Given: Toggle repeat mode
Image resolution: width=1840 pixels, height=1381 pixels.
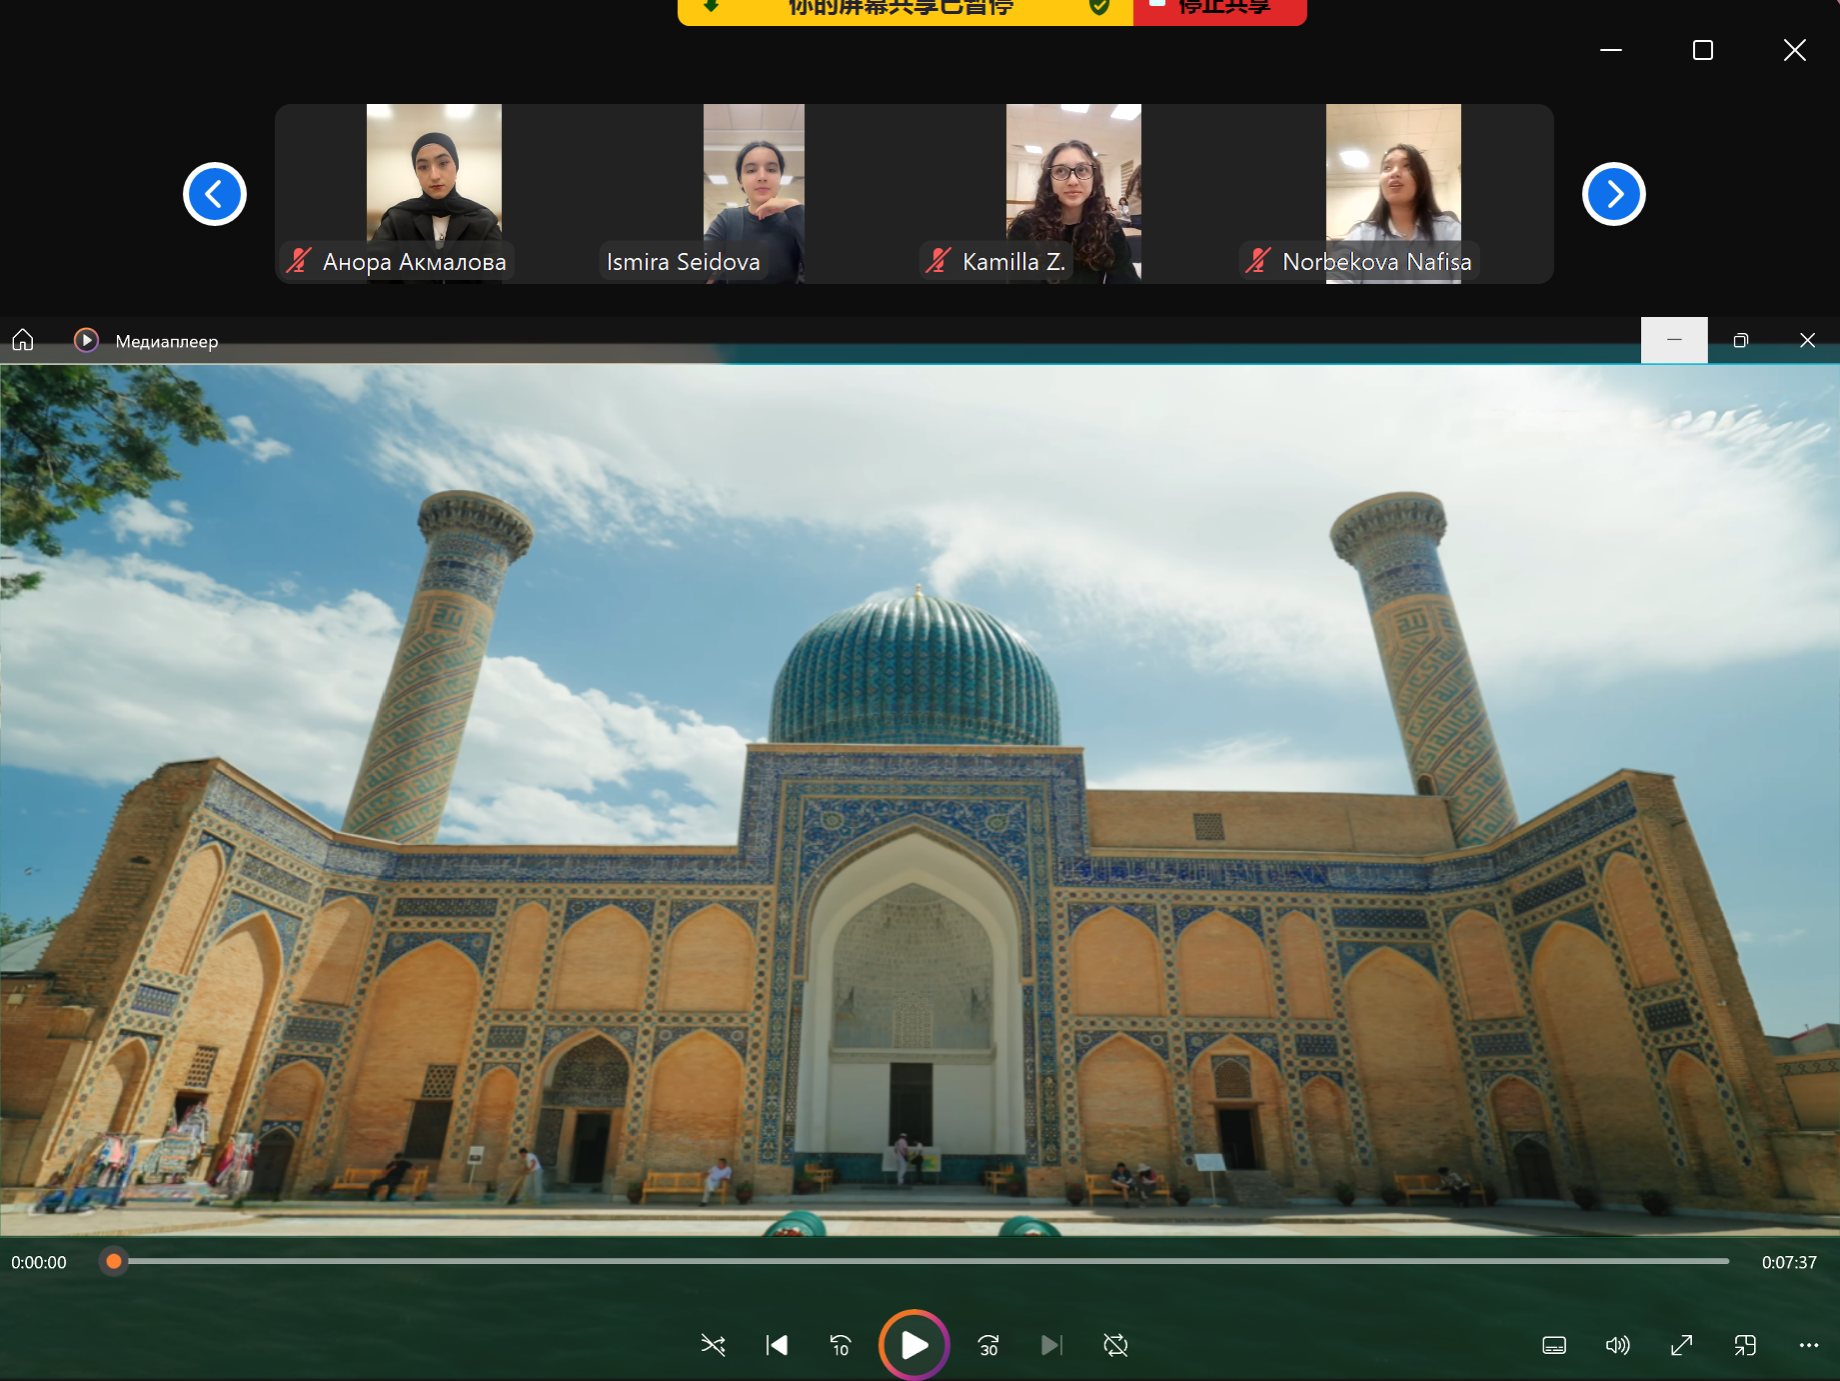Looking at the screenshot, I should (1115, 1345).
